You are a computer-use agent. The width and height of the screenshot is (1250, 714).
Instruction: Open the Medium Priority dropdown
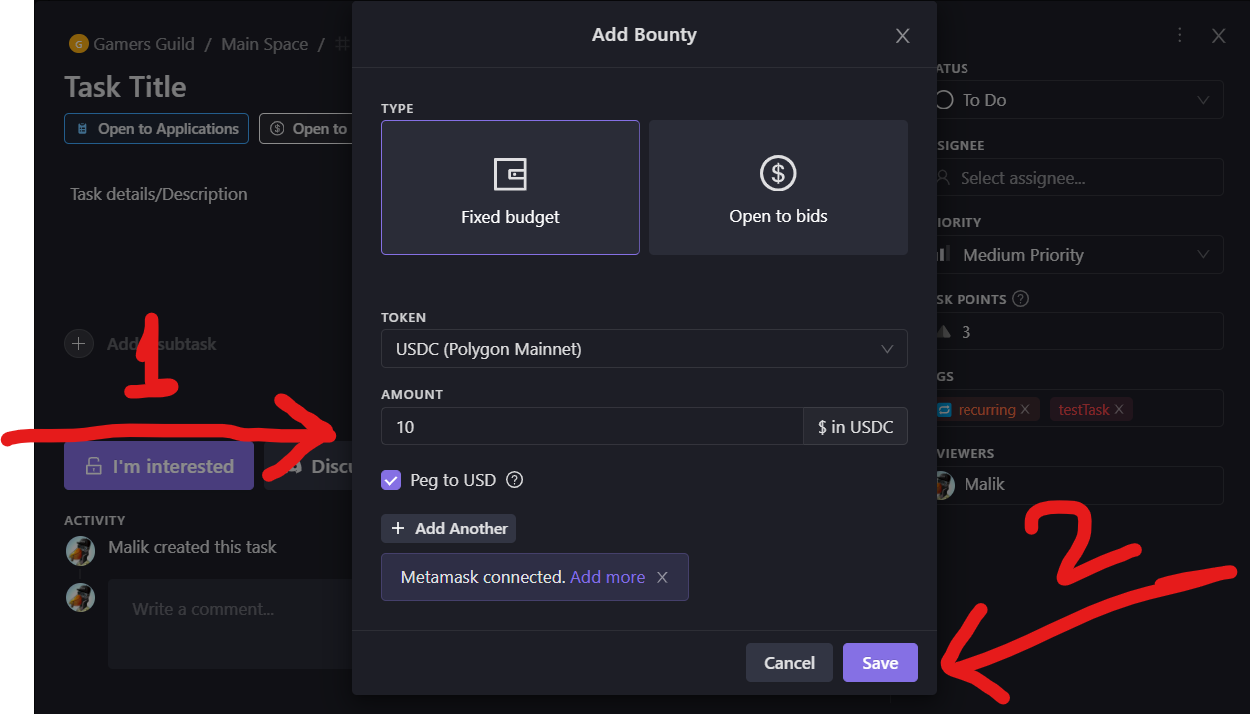coord(1080,255)
